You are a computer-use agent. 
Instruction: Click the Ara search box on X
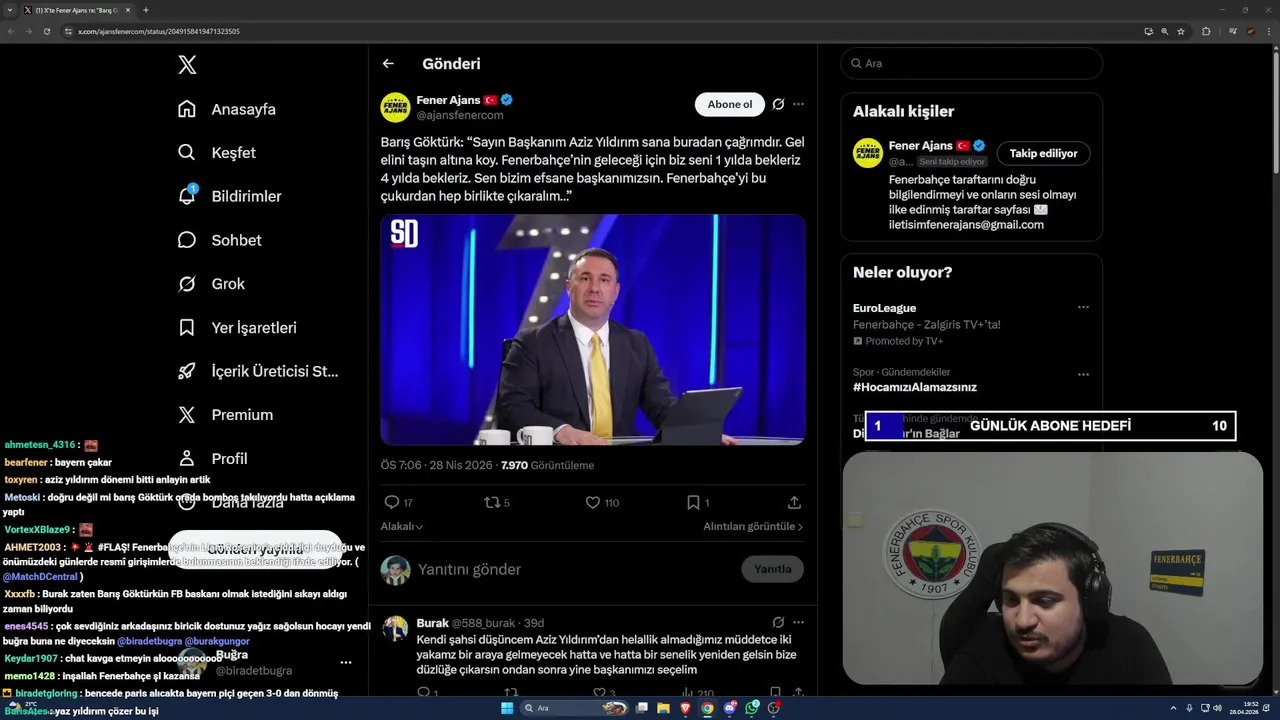click(971, 63)
